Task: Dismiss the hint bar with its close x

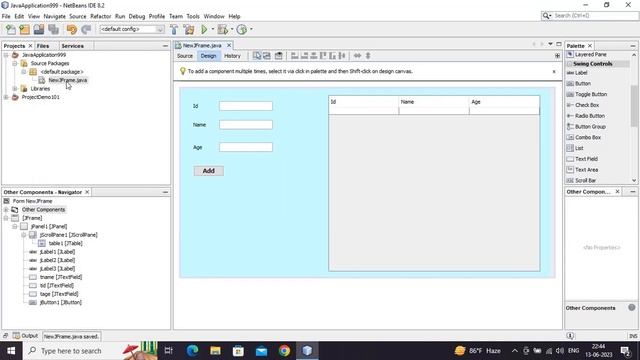Action: [554, 71]
